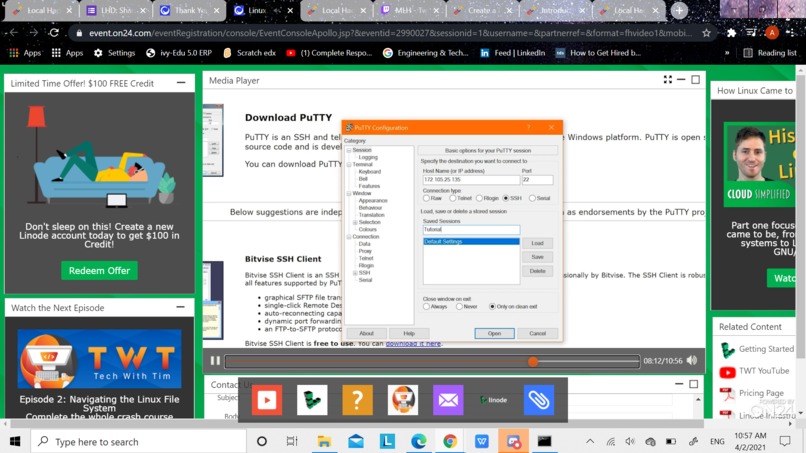Collapse the Limited Time Offer panel
806x453 pixels.
tap(181, 82)
